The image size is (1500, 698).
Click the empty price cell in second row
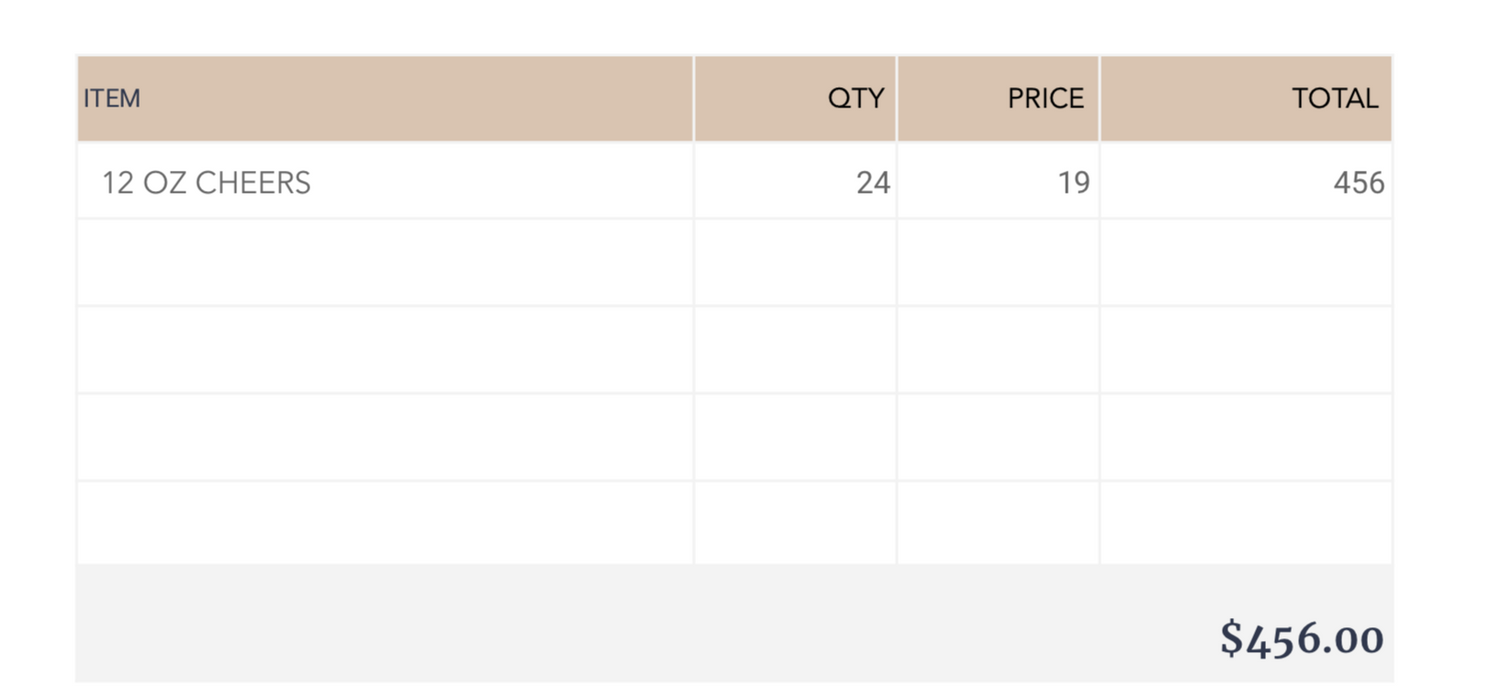(998, 262)
